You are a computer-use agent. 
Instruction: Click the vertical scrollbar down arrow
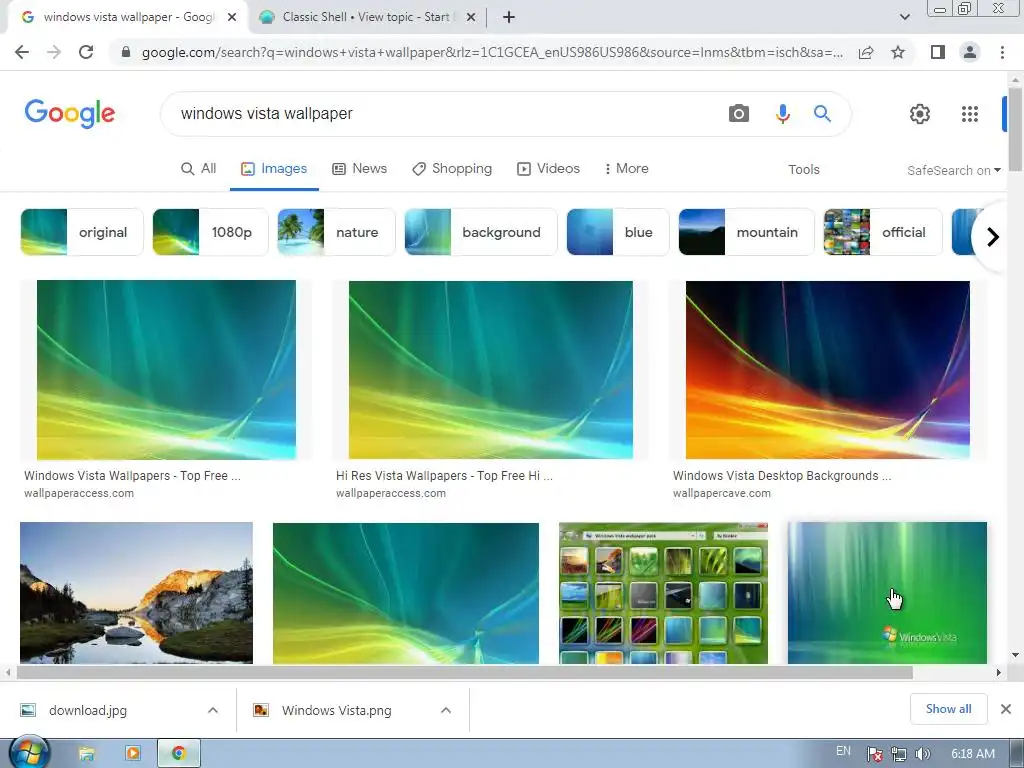coord(1015,654)
